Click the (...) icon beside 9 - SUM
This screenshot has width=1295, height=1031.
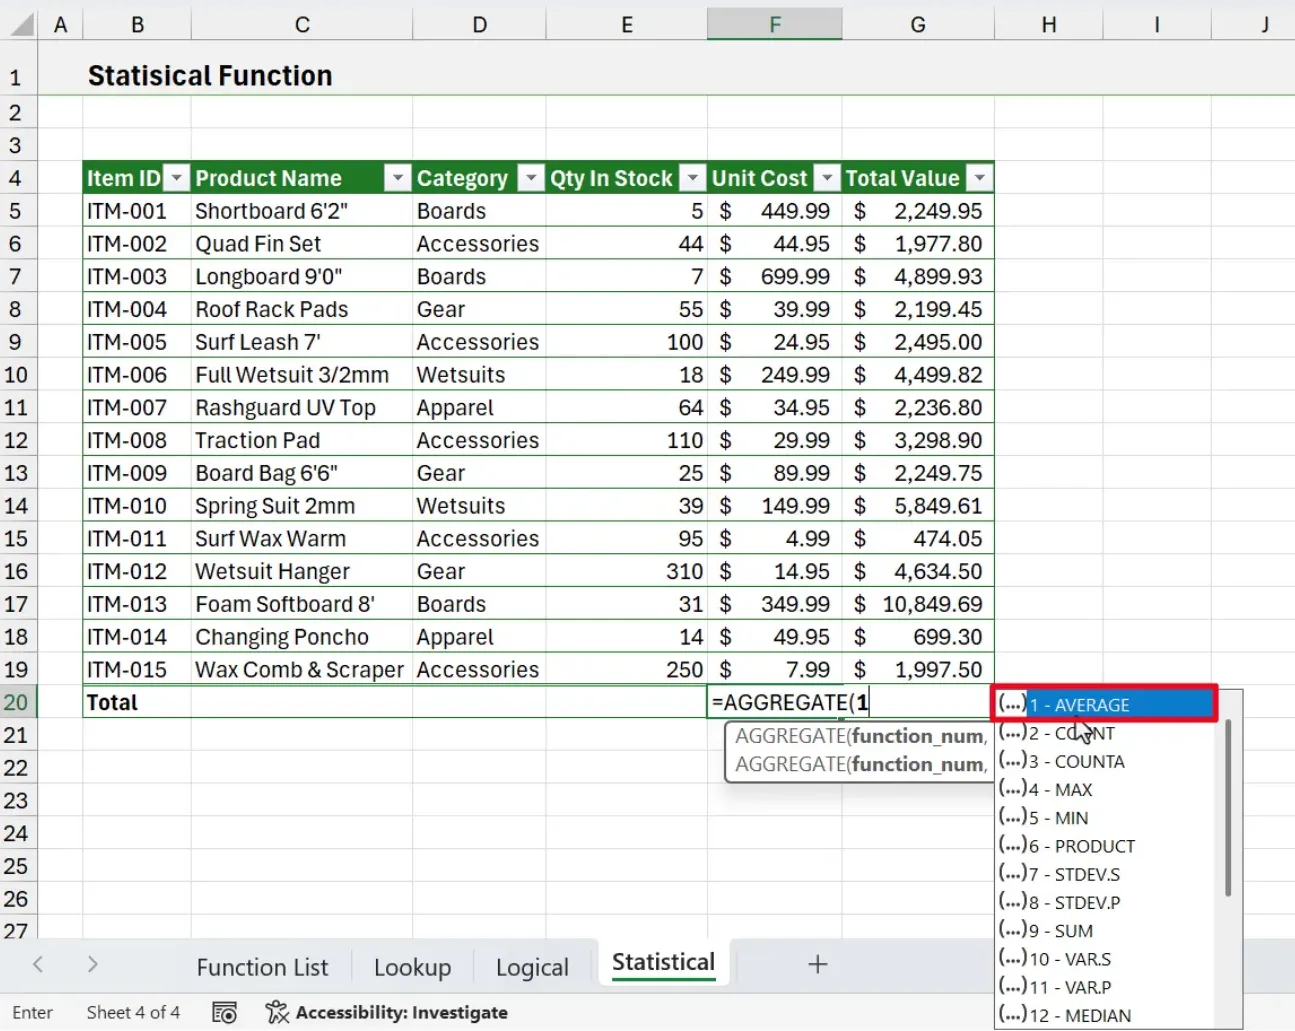coord(1012,930)
